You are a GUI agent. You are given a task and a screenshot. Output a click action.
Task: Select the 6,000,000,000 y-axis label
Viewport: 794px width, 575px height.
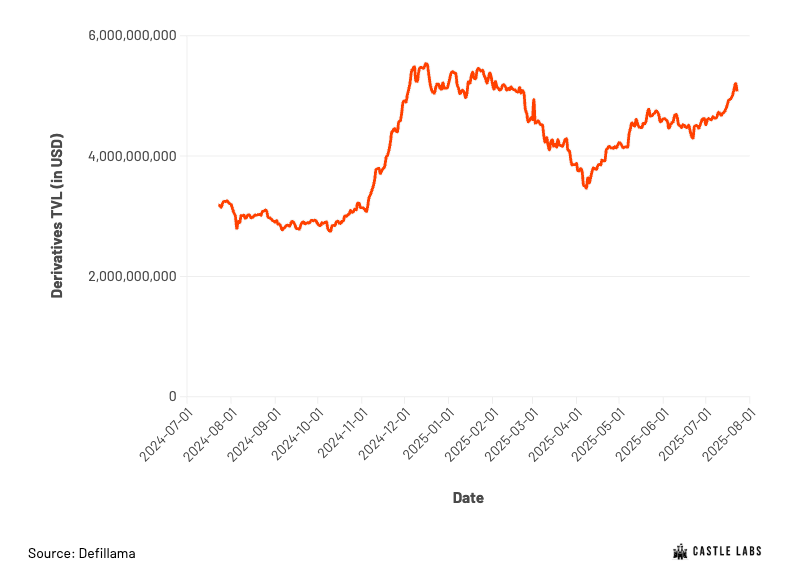[x=132, y=35]
